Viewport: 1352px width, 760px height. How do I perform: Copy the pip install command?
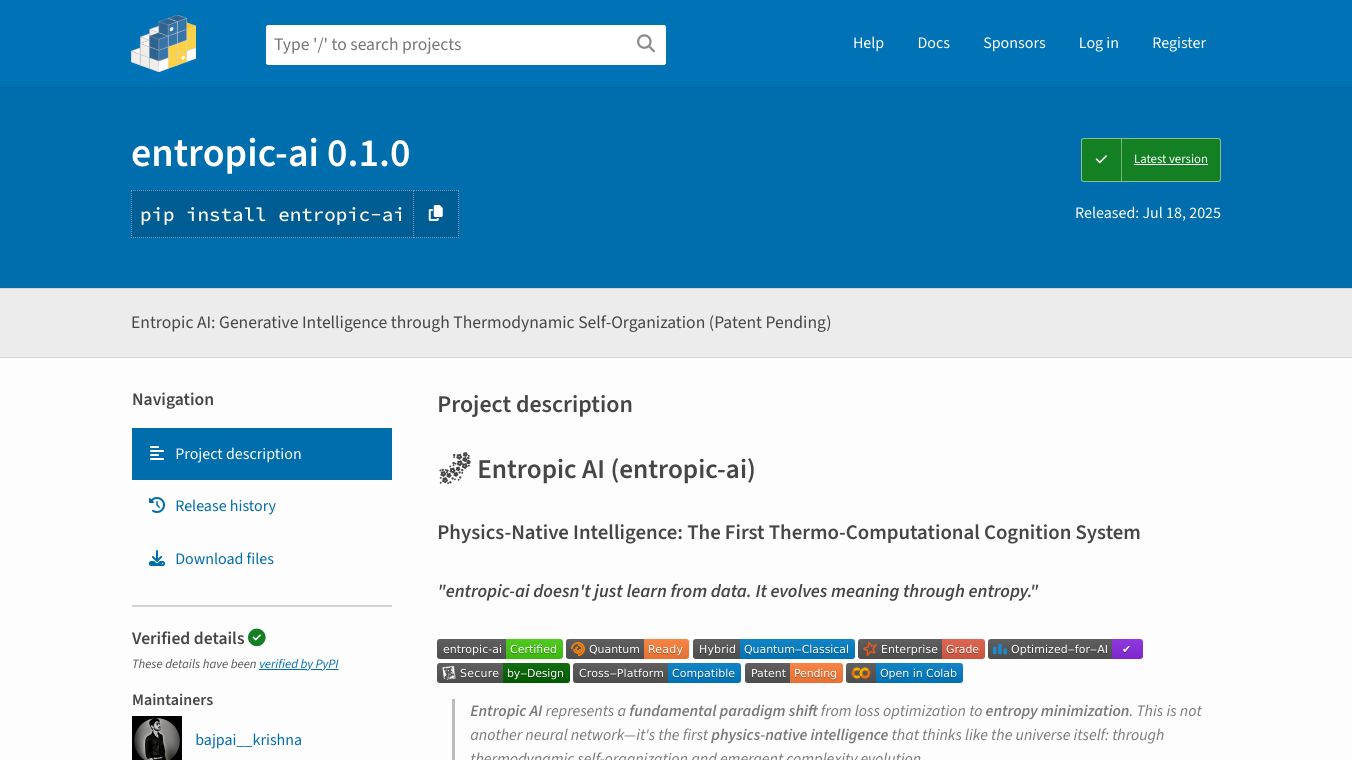pos(436,214)
